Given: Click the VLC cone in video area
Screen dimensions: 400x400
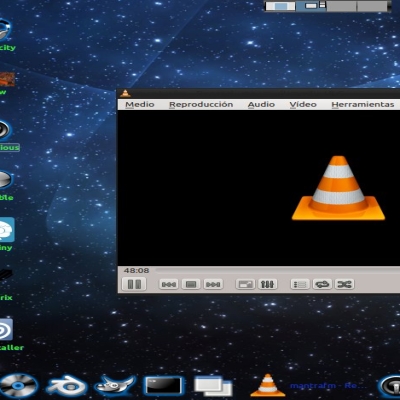Looking at the screenshot, I should click(338, 188).
